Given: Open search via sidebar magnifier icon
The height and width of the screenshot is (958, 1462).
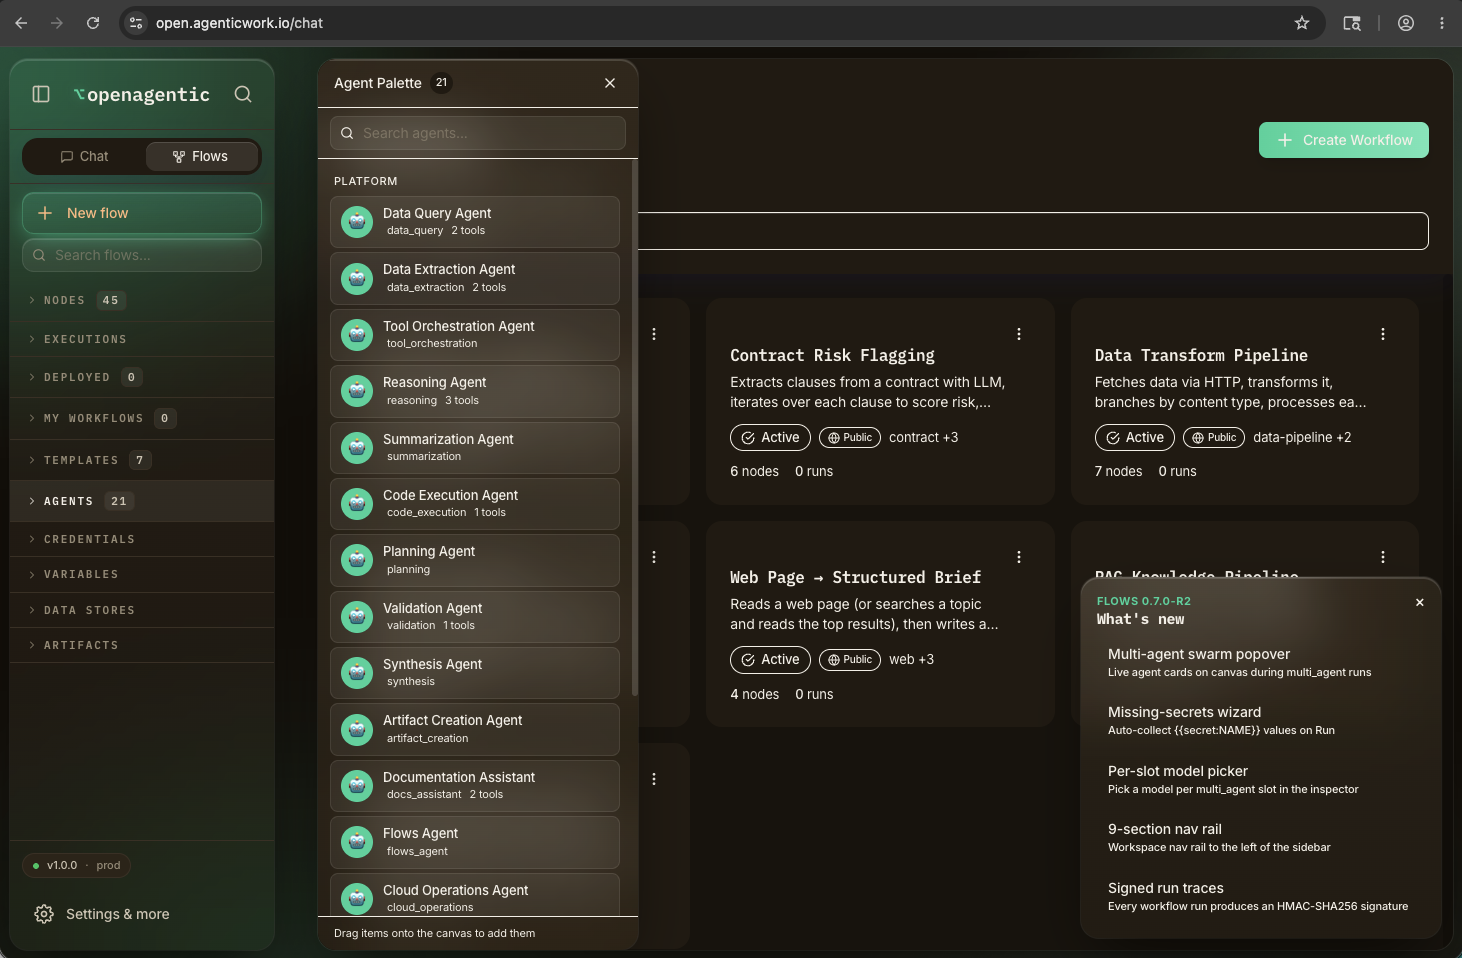Looking at the screenshot, I should [243, 94].
